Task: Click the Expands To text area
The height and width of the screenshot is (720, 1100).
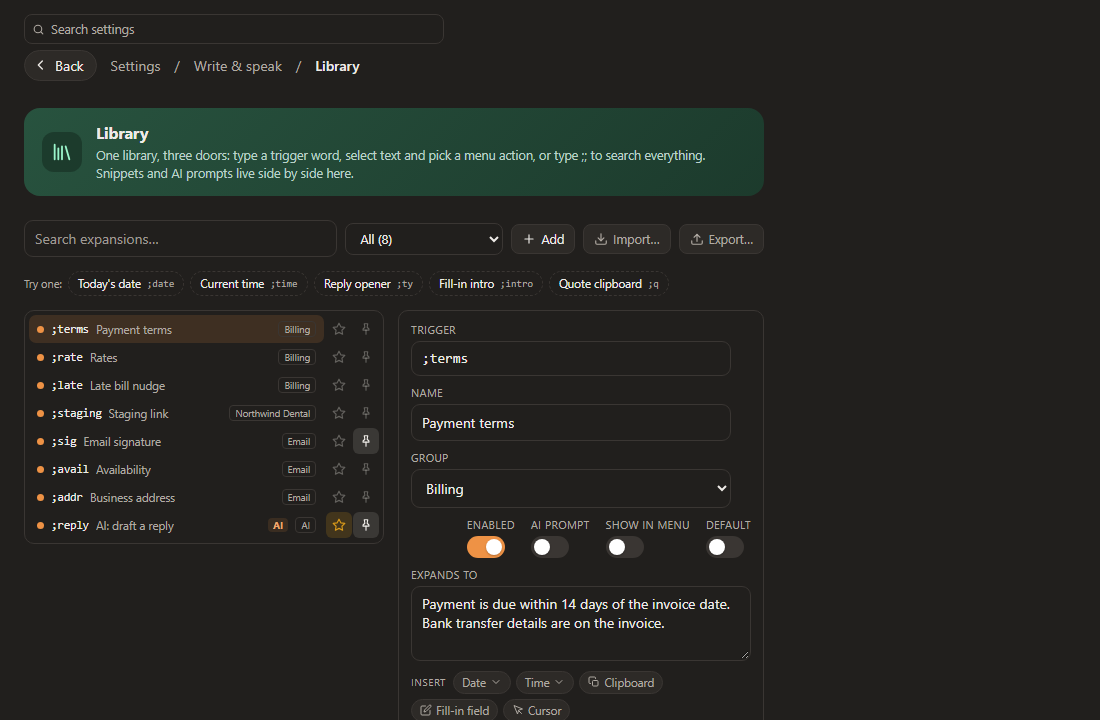Action: click(580, 624)
